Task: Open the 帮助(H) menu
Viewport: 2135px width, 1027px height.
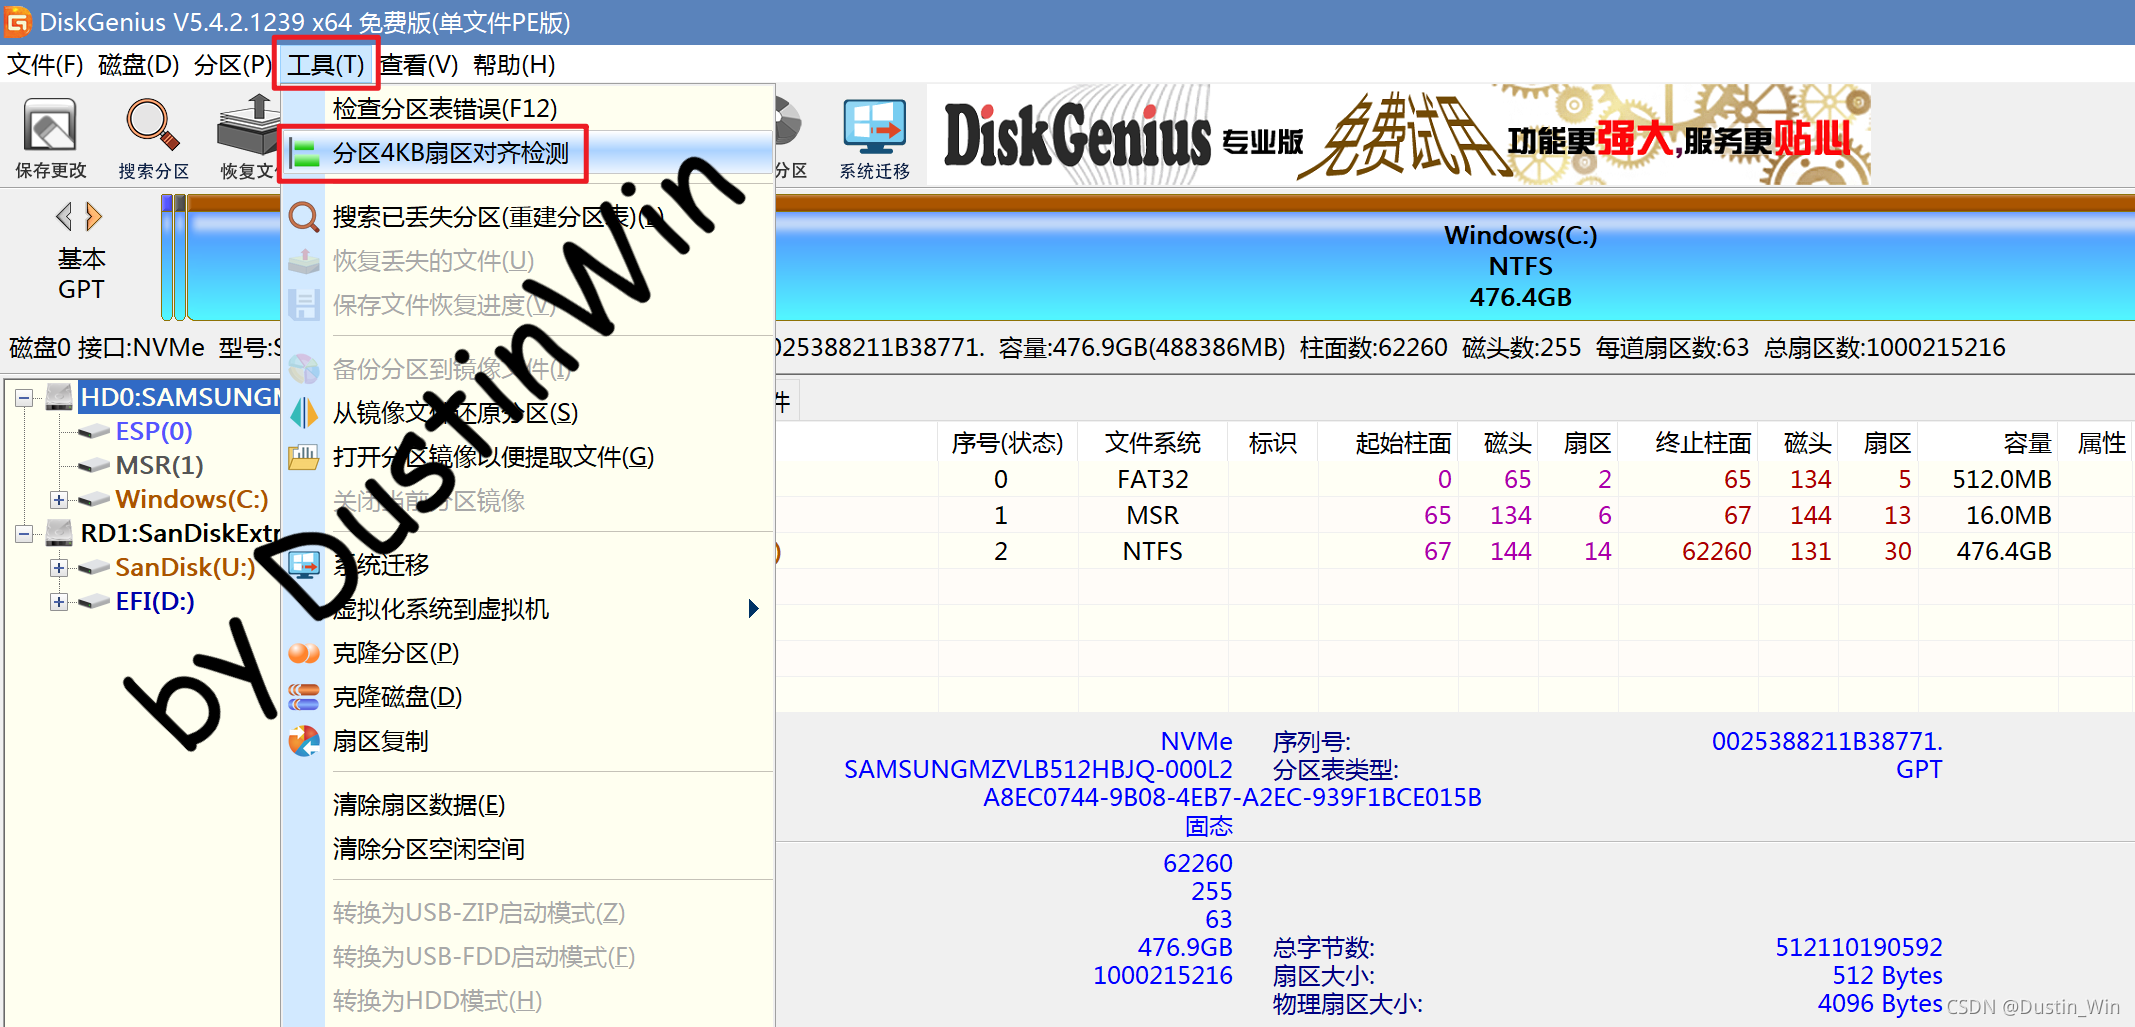Action: click(514, 65)
